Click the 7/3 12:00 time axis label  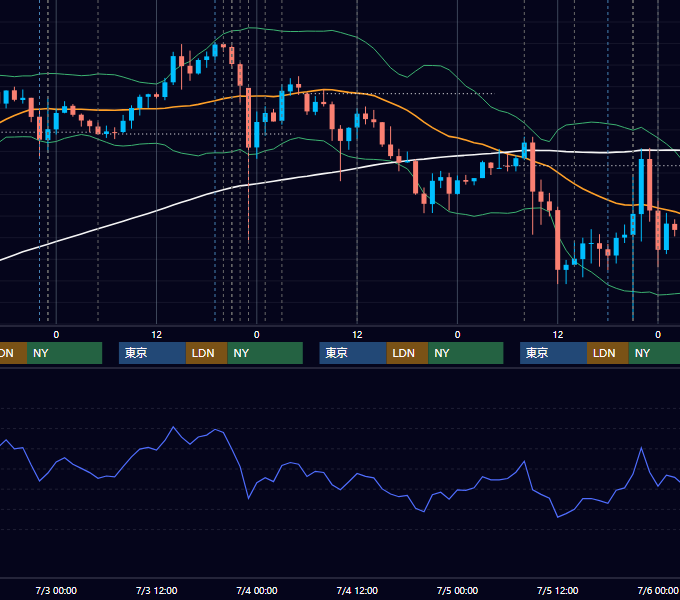(157, 590)
